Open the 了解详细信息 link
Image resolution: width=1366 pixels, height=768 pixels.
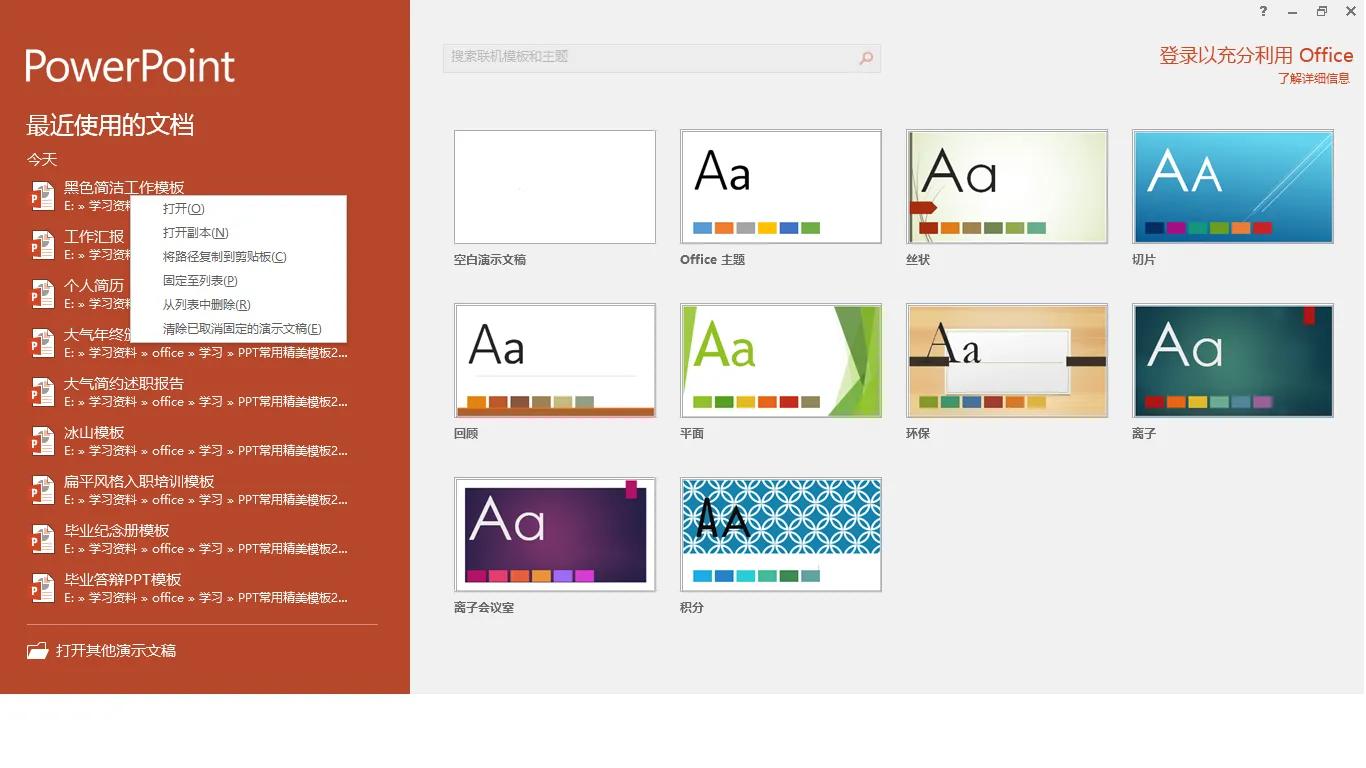1314,79
